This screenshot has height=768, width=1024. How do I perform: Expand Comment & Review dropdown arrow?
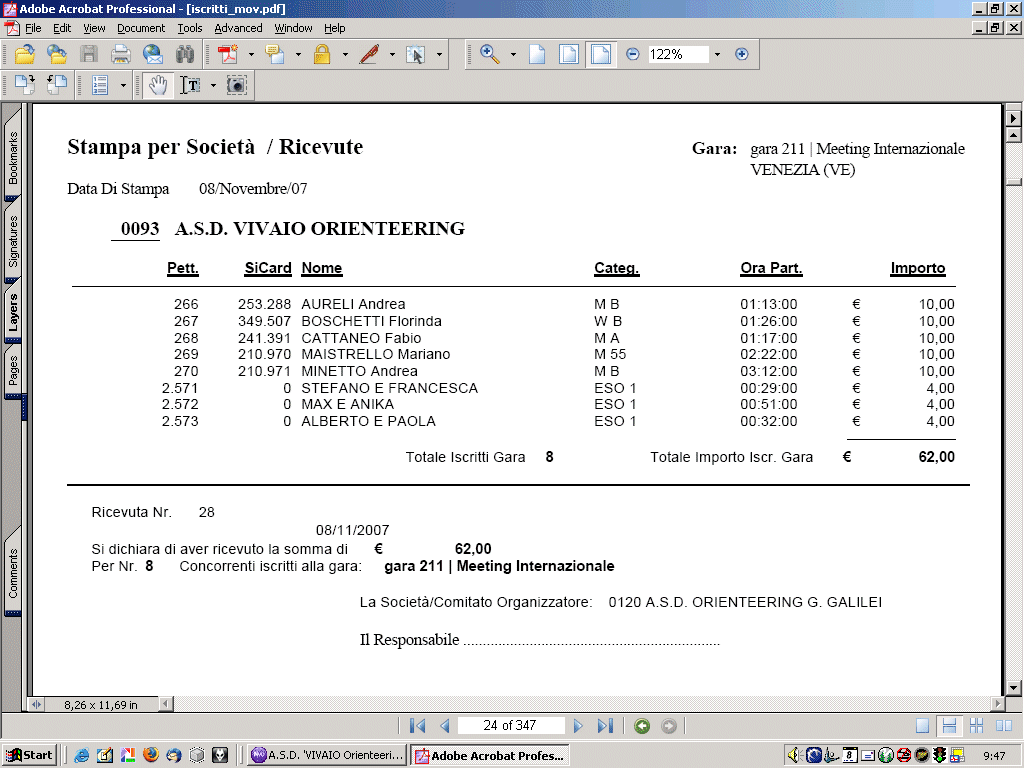298,54
